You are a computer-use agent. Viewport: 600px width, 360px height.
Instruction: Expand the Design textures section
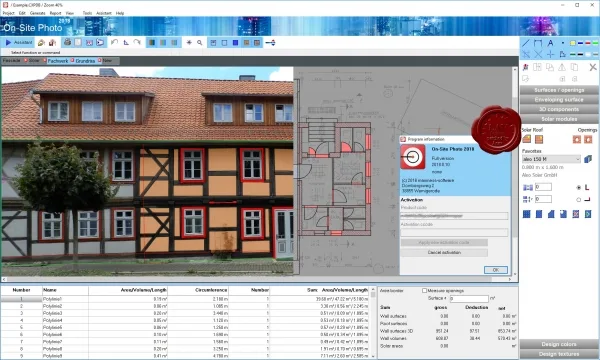(559, 354)
